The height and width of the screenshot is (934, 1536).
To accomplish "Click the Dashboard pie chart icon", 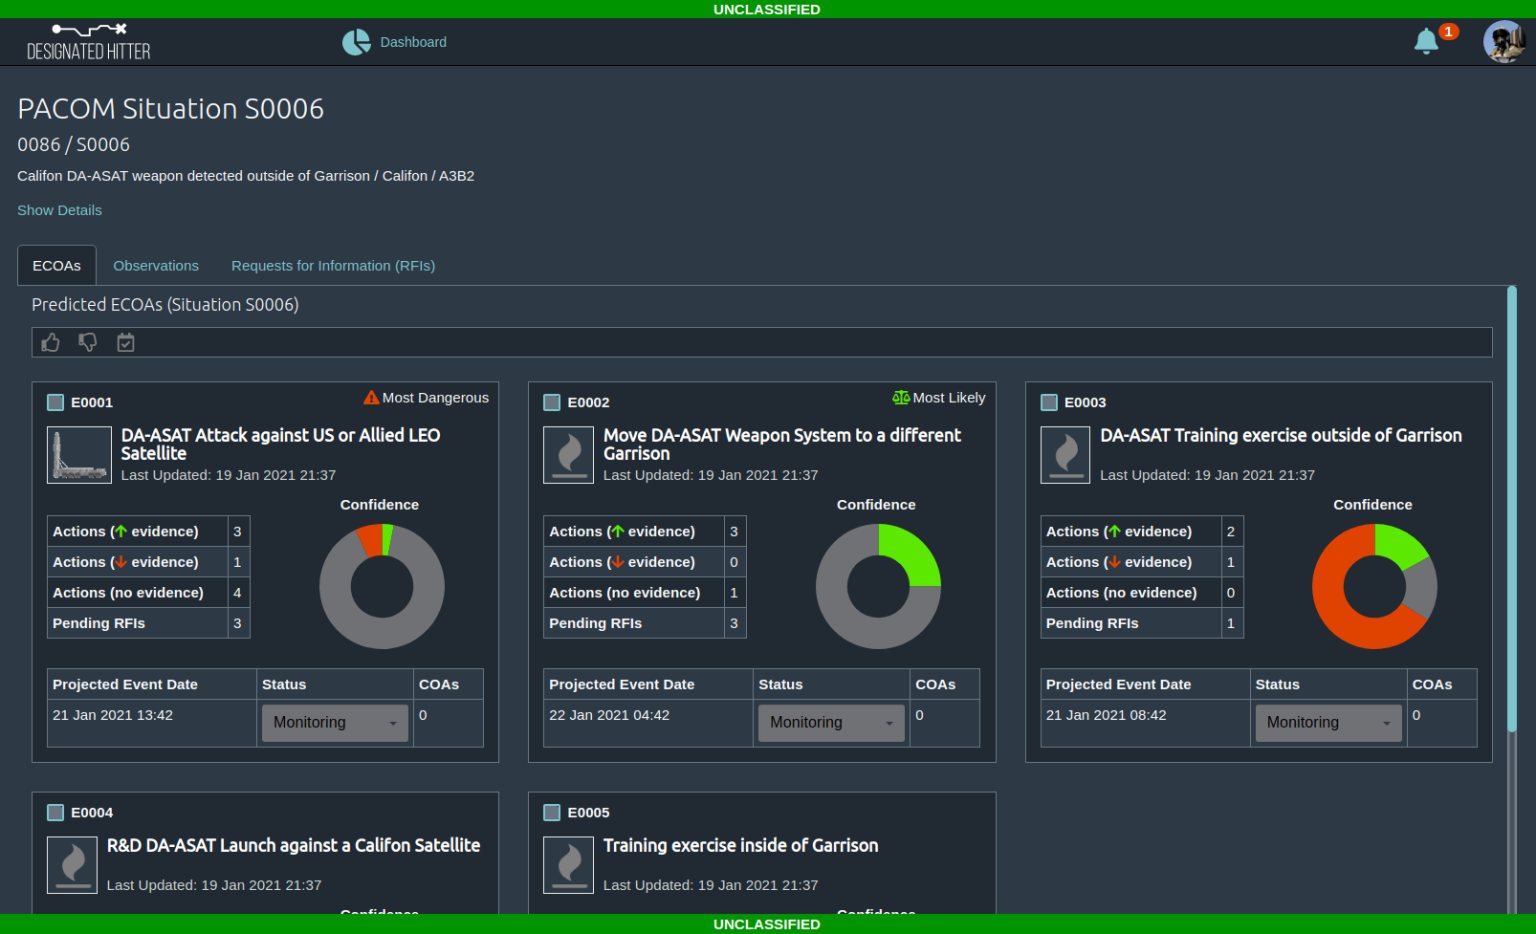I will coord(357,42).
